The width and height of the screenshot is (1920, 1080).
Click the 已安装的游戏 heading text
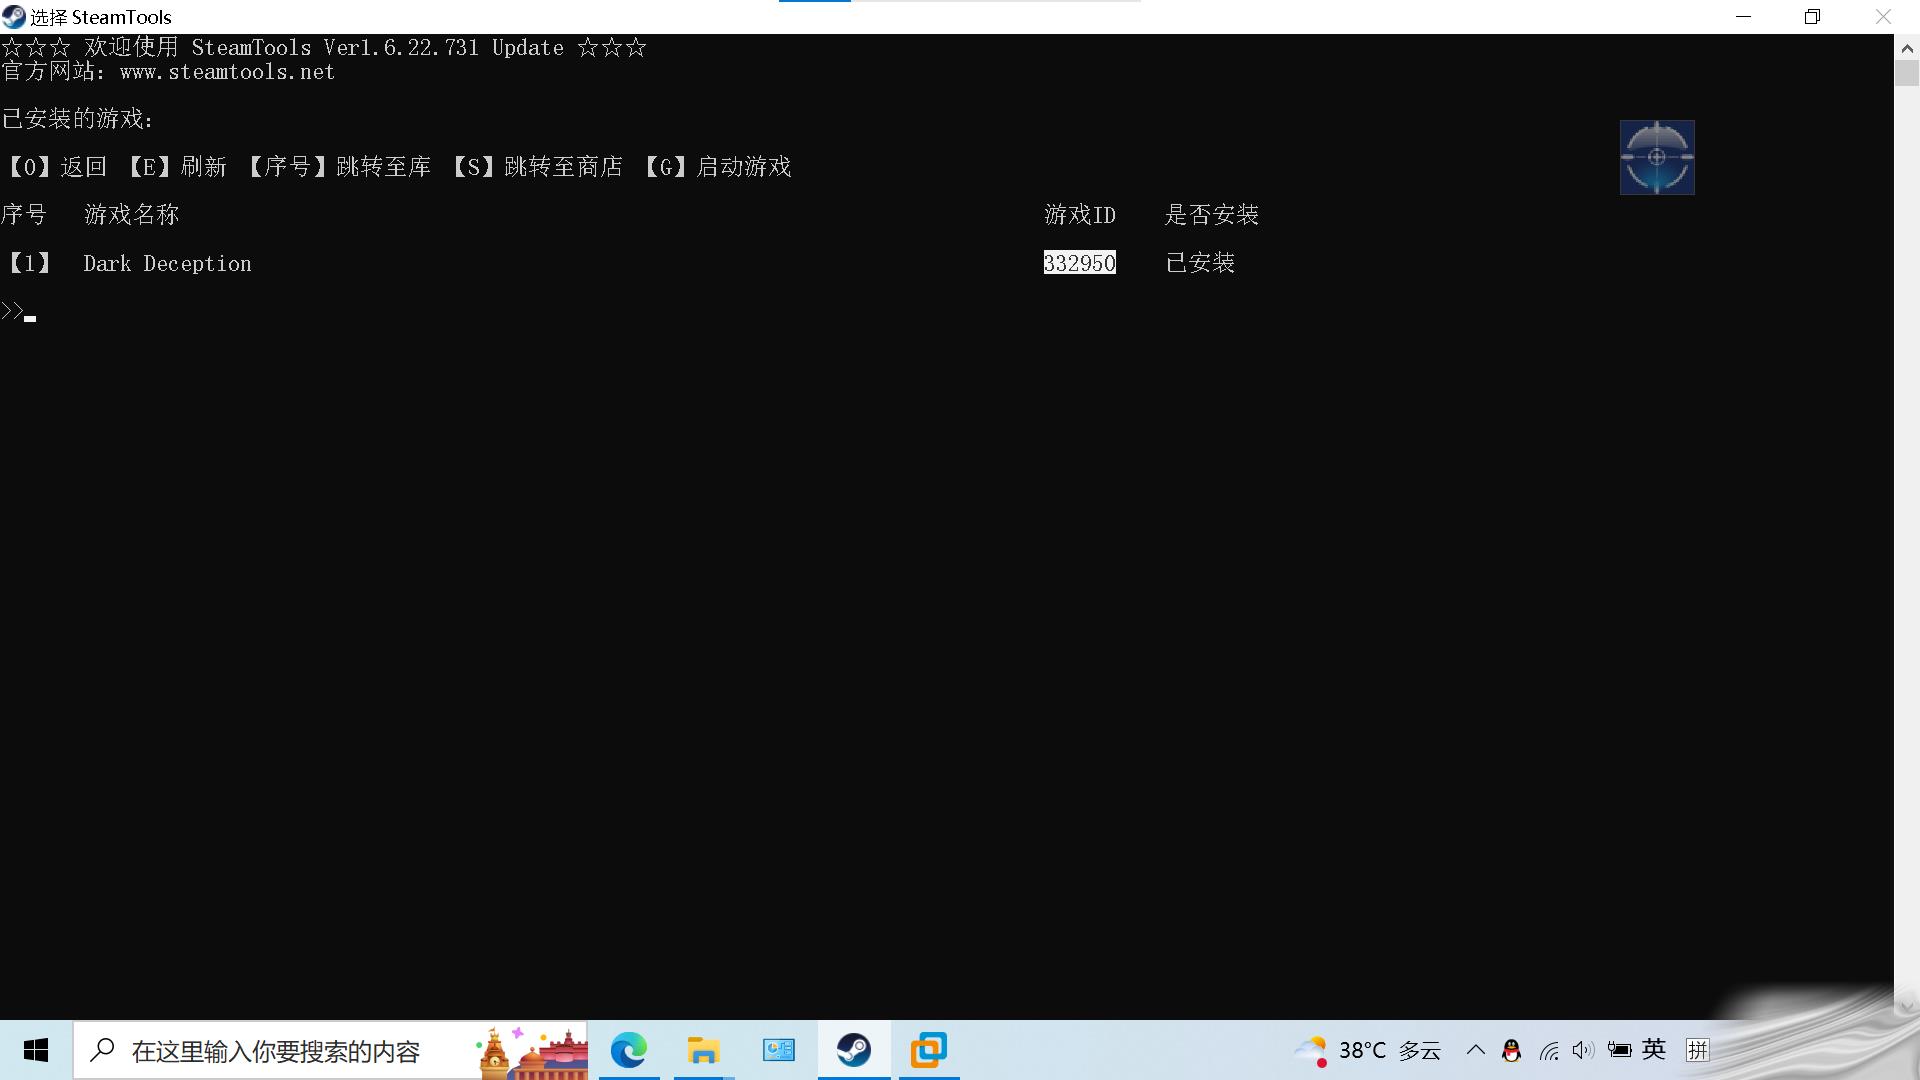(x=78, y=119)
